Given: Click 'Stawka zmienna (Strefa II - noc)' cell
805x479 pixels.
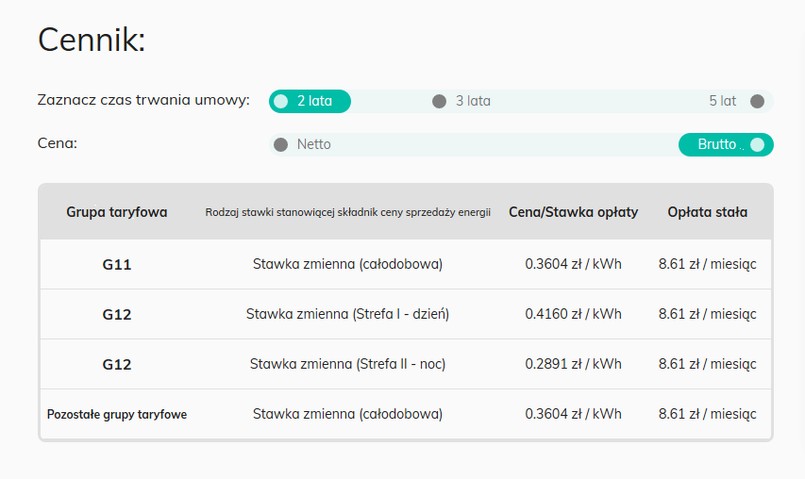Looking at the screenshot, I should 348,364.
